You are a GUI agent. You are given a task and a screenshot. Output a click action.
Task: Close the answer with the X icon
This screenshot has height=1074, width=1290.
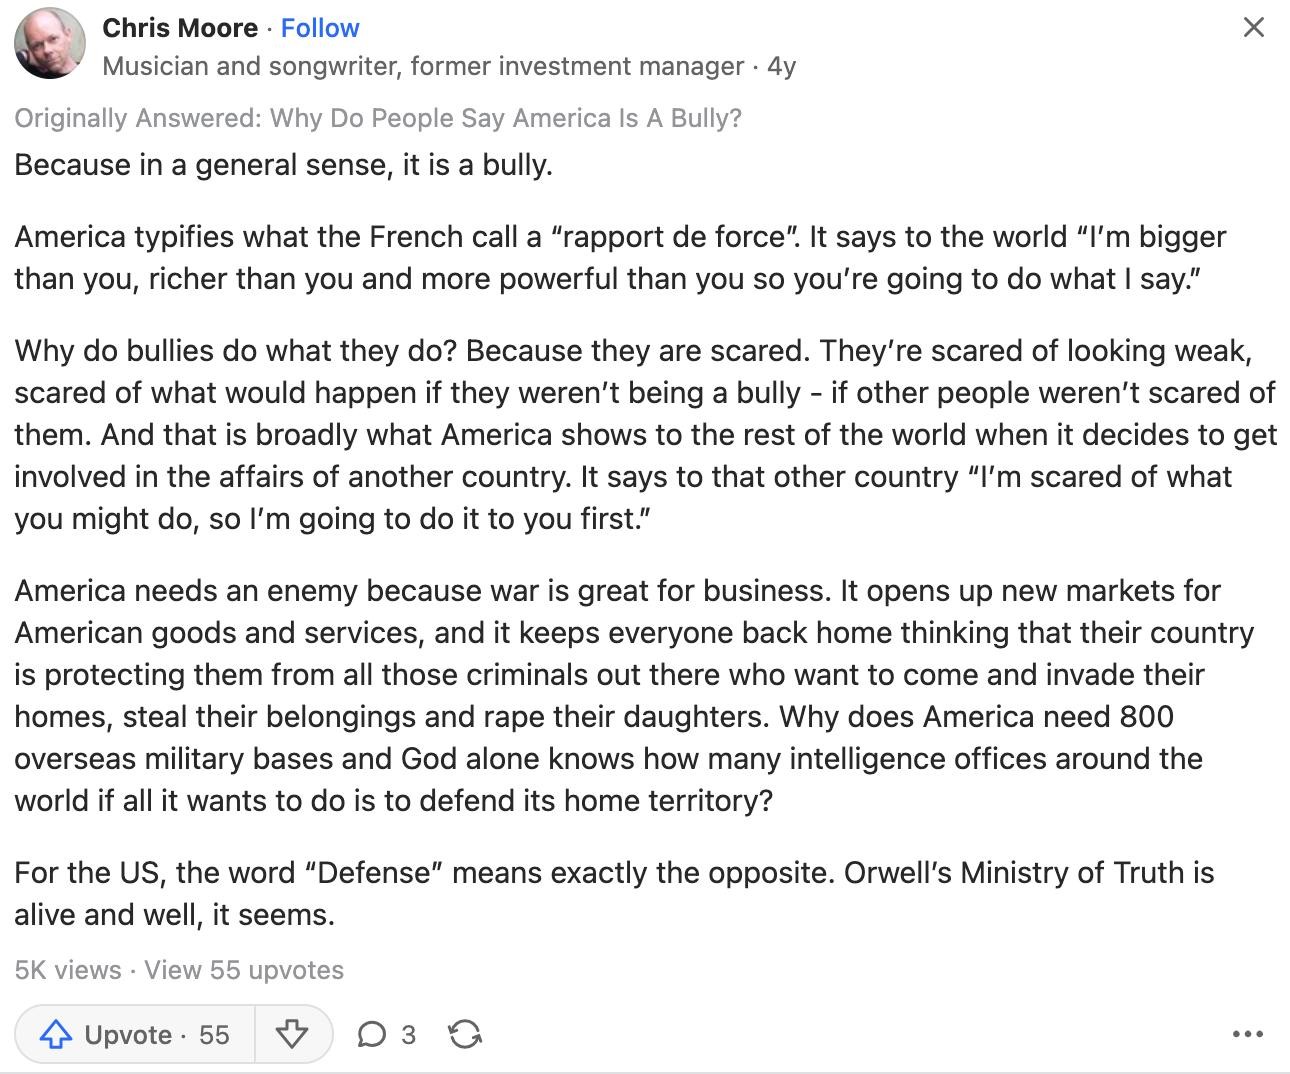(x=1253, y=27)
